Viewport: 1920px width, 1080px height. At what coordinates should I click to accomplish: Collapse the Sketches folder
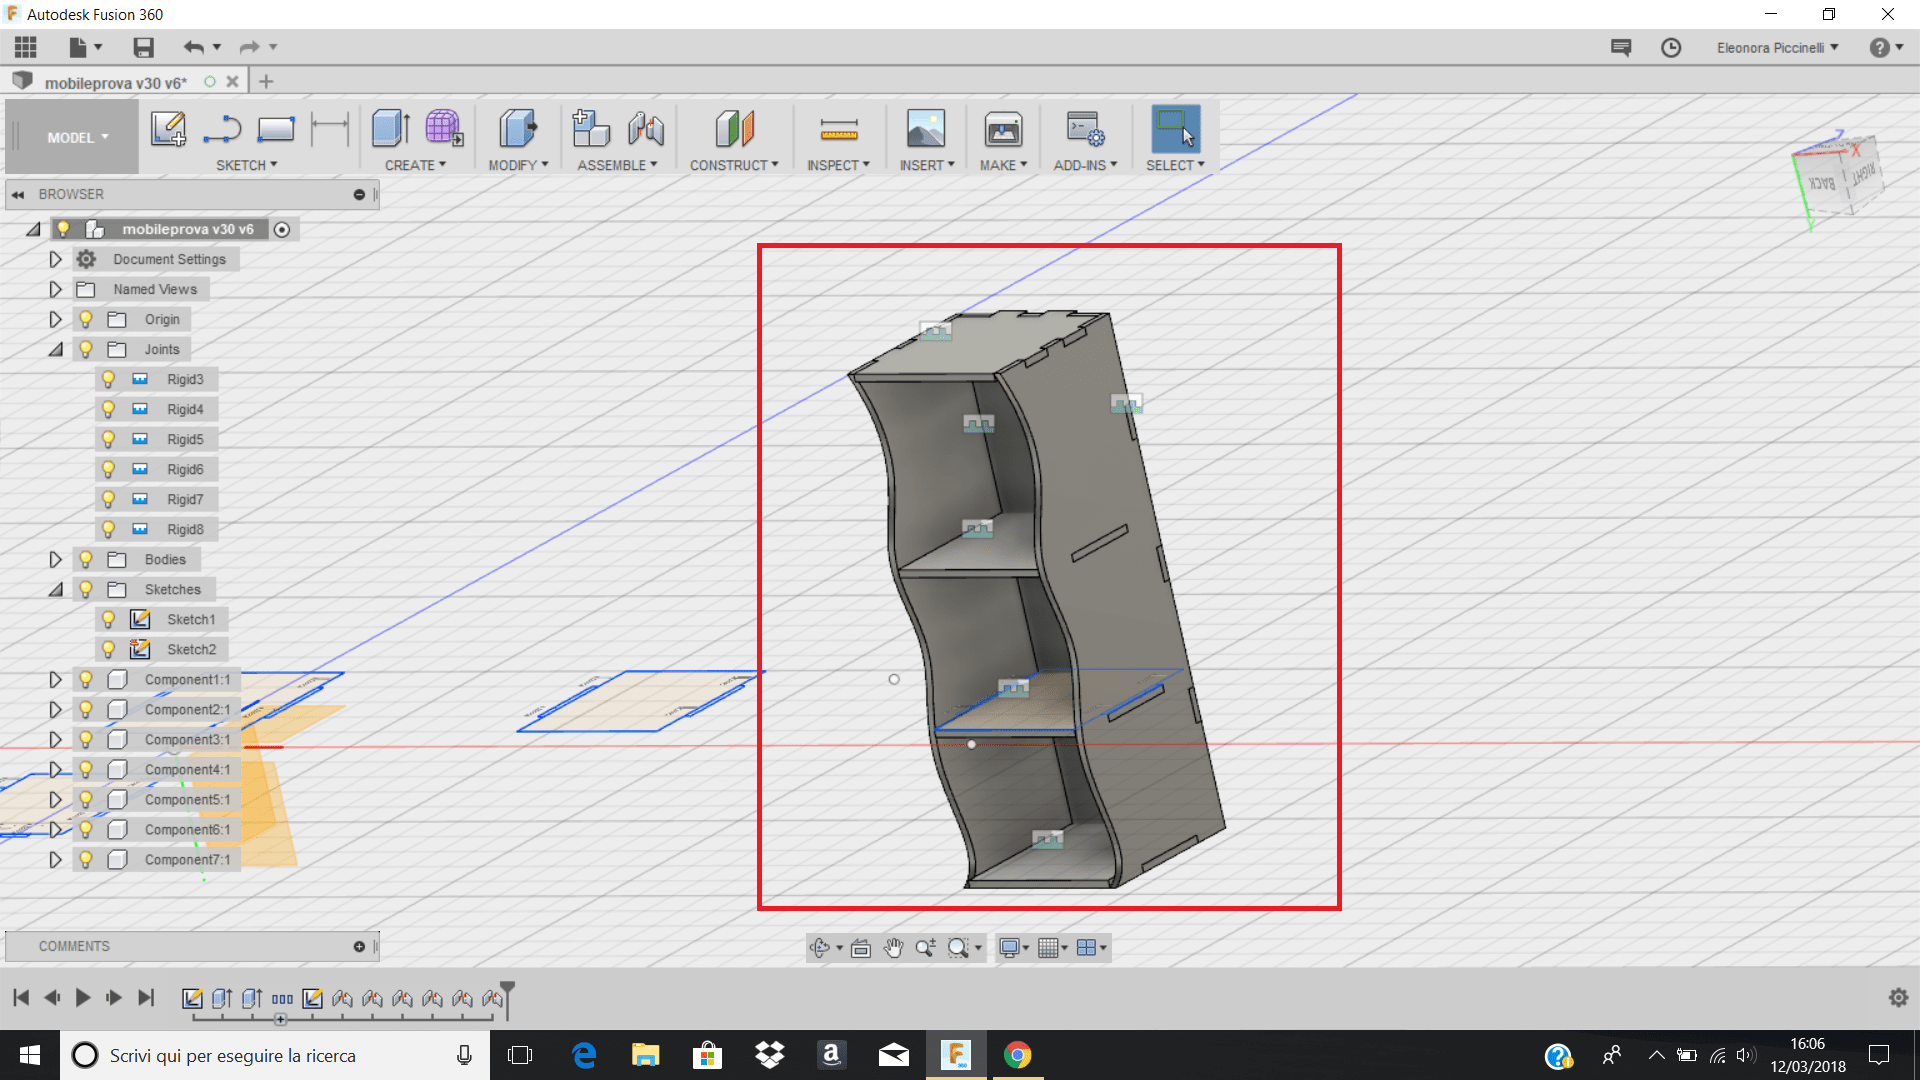pyautogui.click(x=55, y=589)
